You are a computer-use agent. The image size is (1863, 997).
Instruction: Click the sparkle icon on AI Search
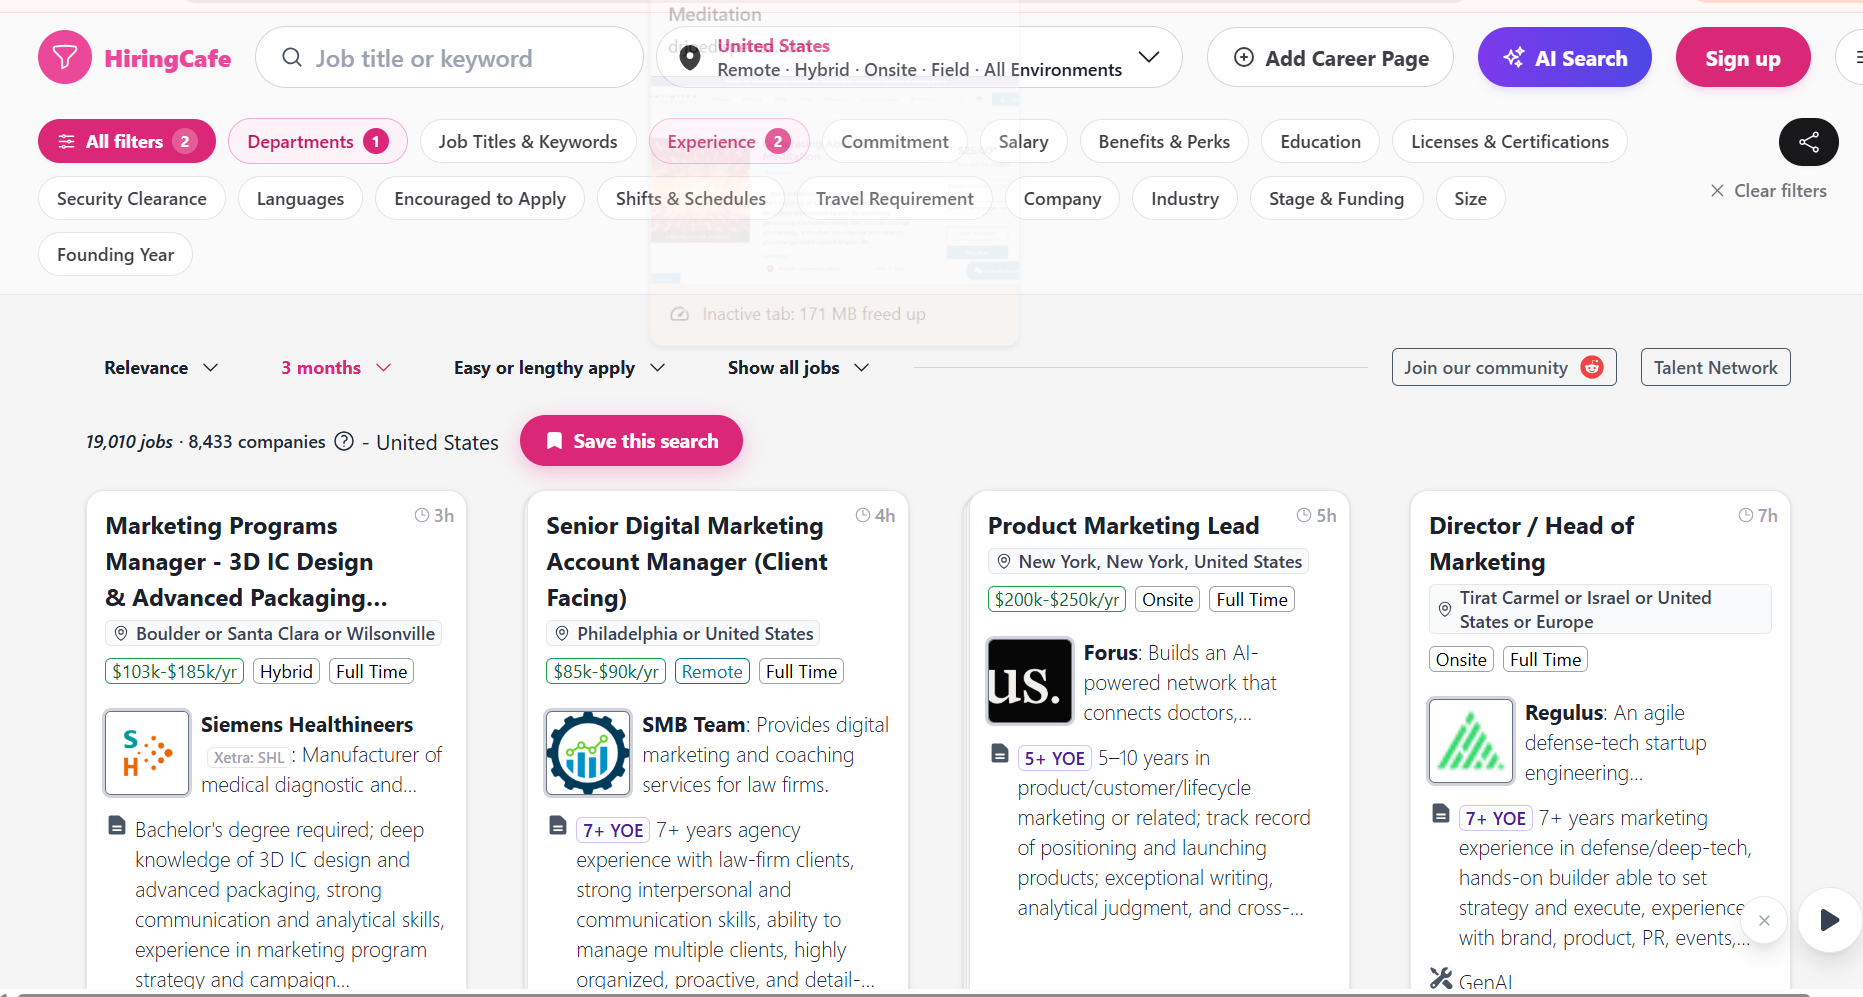tap(1514, 58)
